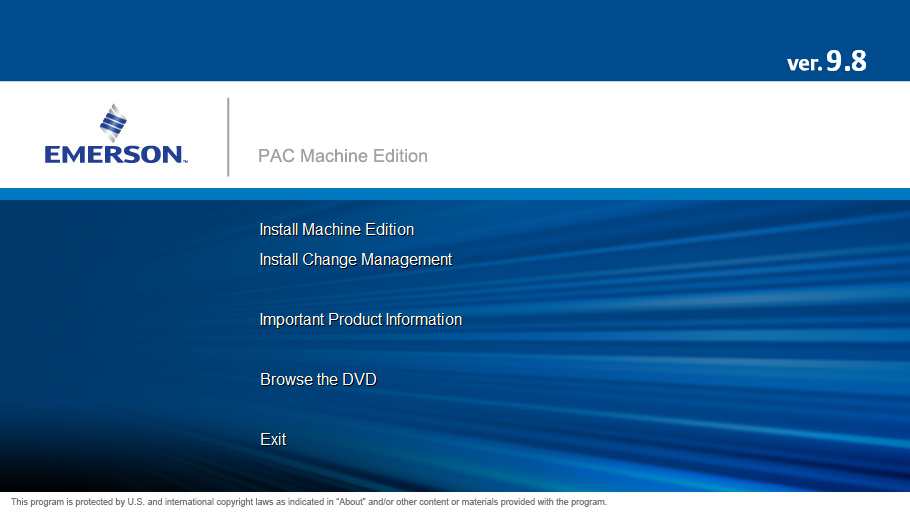This screenshot has height=512, width=910.
Task: Open Important Product Information
Action: [x=360, y=320]
